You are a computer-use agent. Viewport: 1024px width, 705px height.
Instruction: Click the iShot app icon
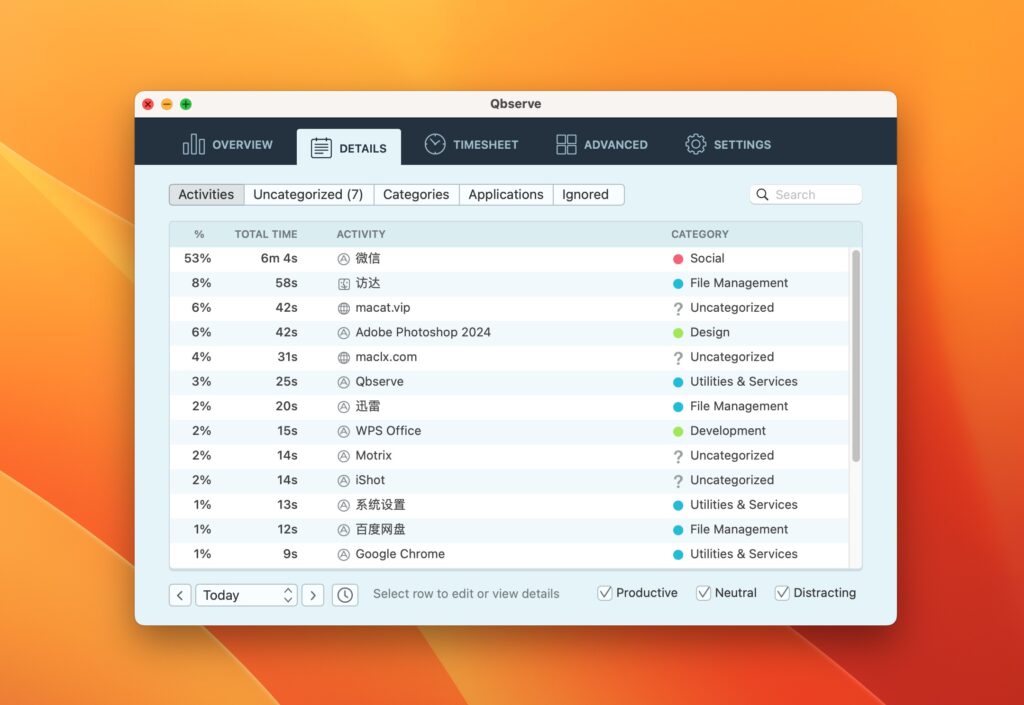pyautogui.click(x=345, y=480)
